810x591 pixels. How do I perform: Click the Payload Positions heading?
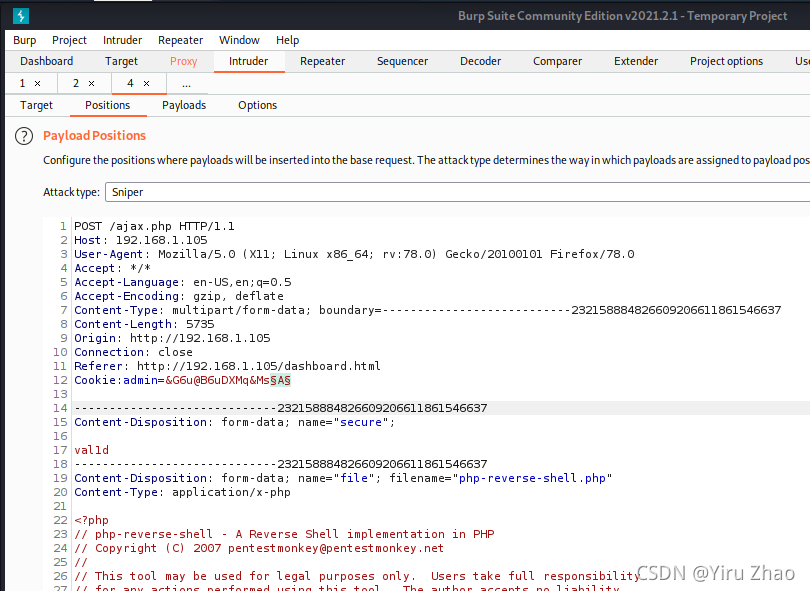tap(95, 135)
